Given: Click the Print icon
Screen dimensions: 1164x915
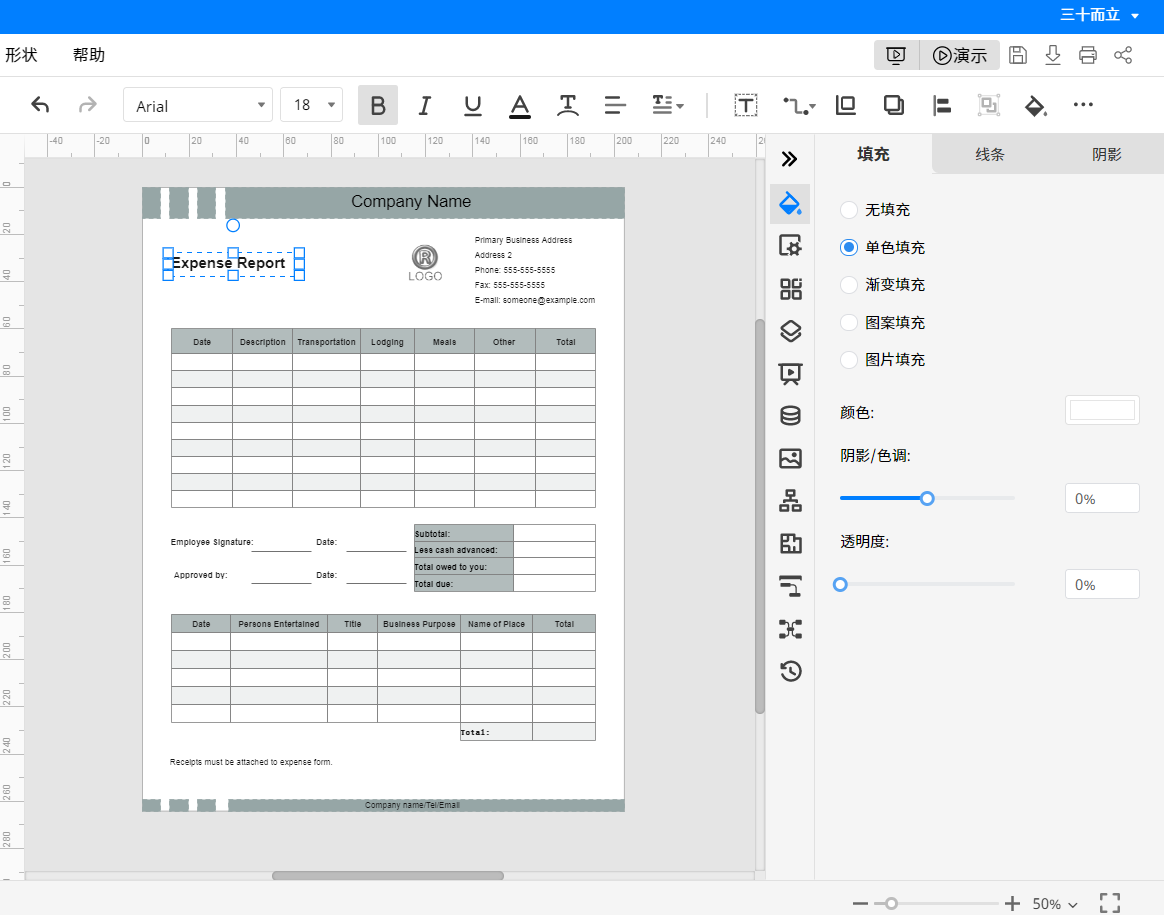Looking at the screenshot, I should (x=1088, y=55).
